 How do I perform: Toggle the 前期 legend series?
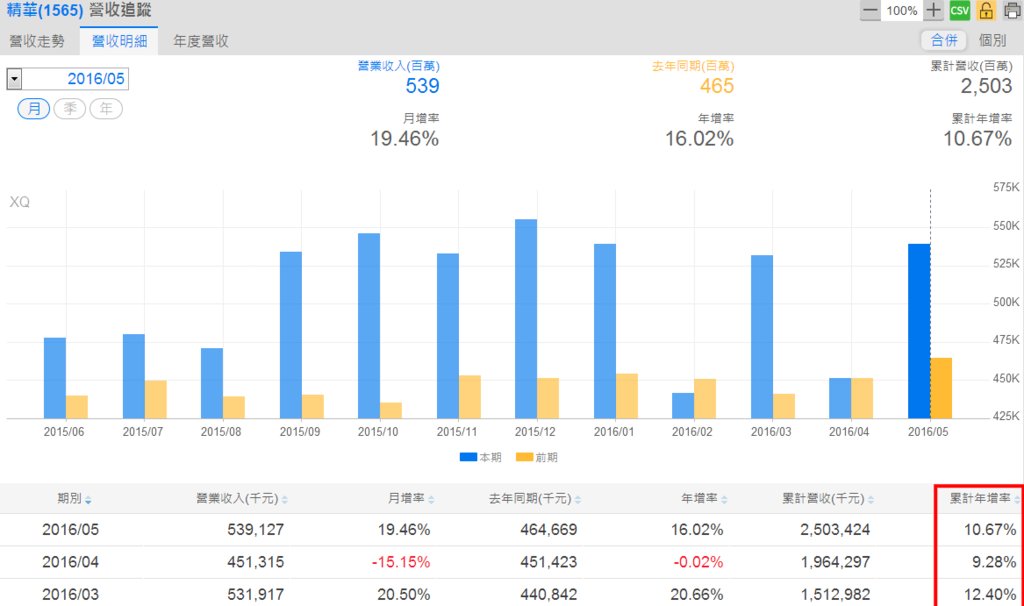(537, 457)
